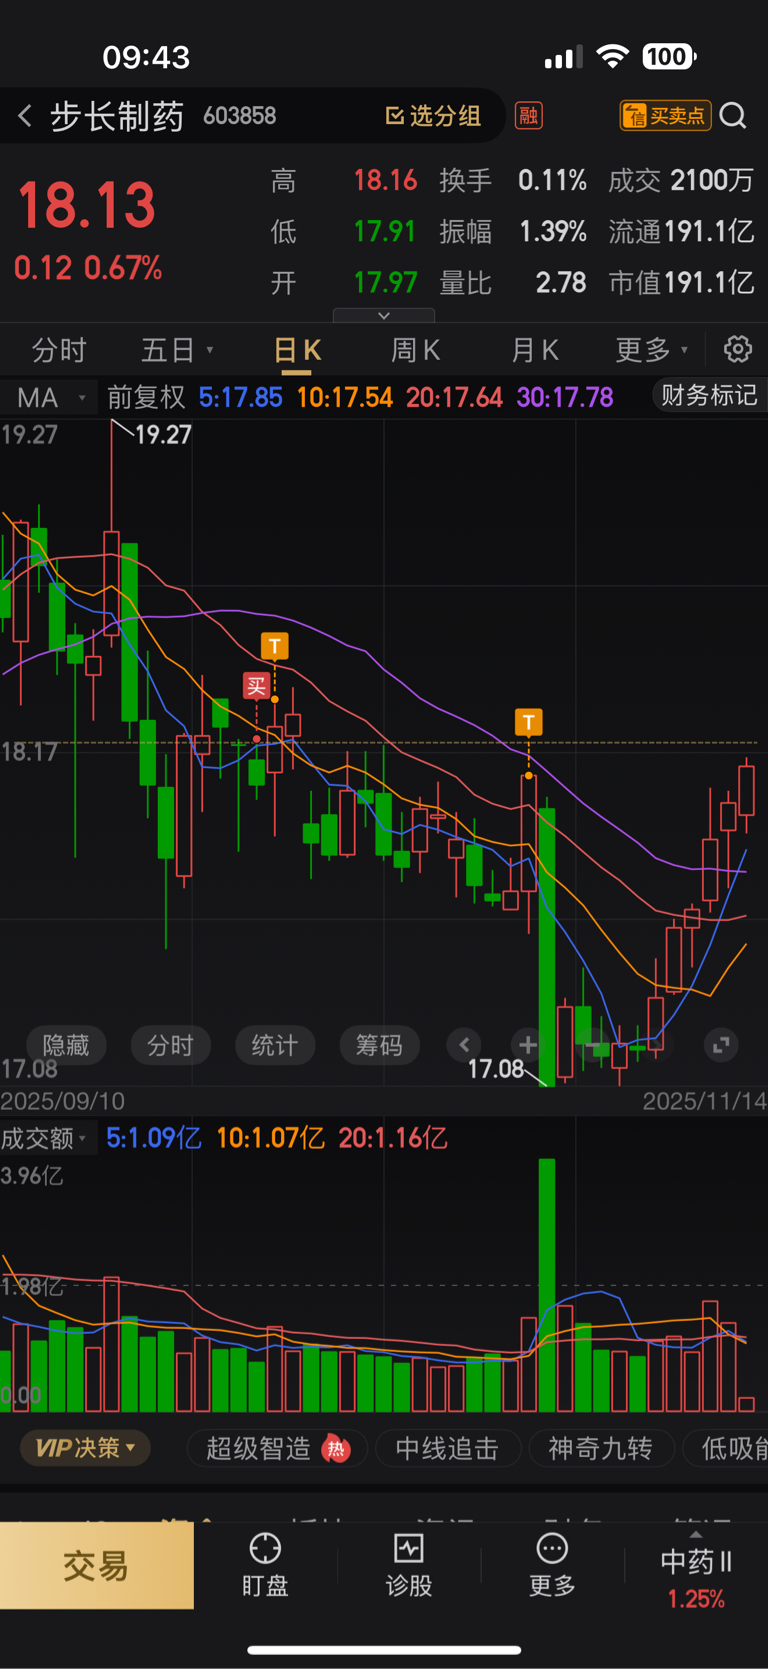This screenshot has width=768, height=1669.
Task: Open 五日 dropdown tab
Action: point(177,350)
